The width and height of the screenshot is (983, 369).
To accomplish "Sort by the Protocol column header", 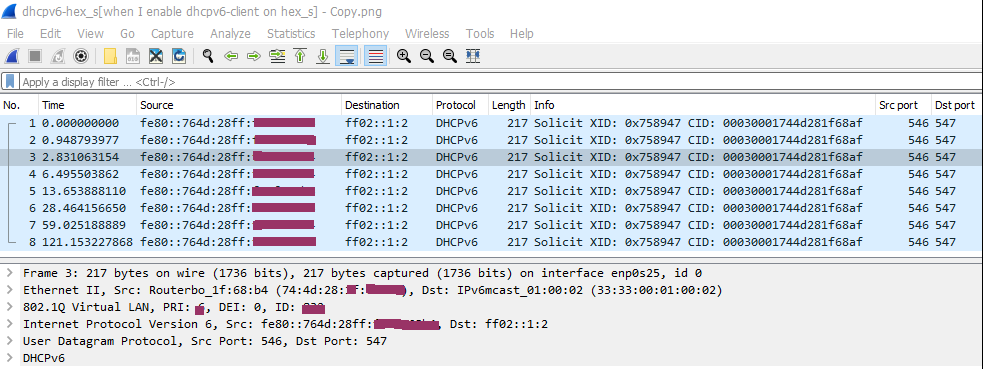I will 461,105.
